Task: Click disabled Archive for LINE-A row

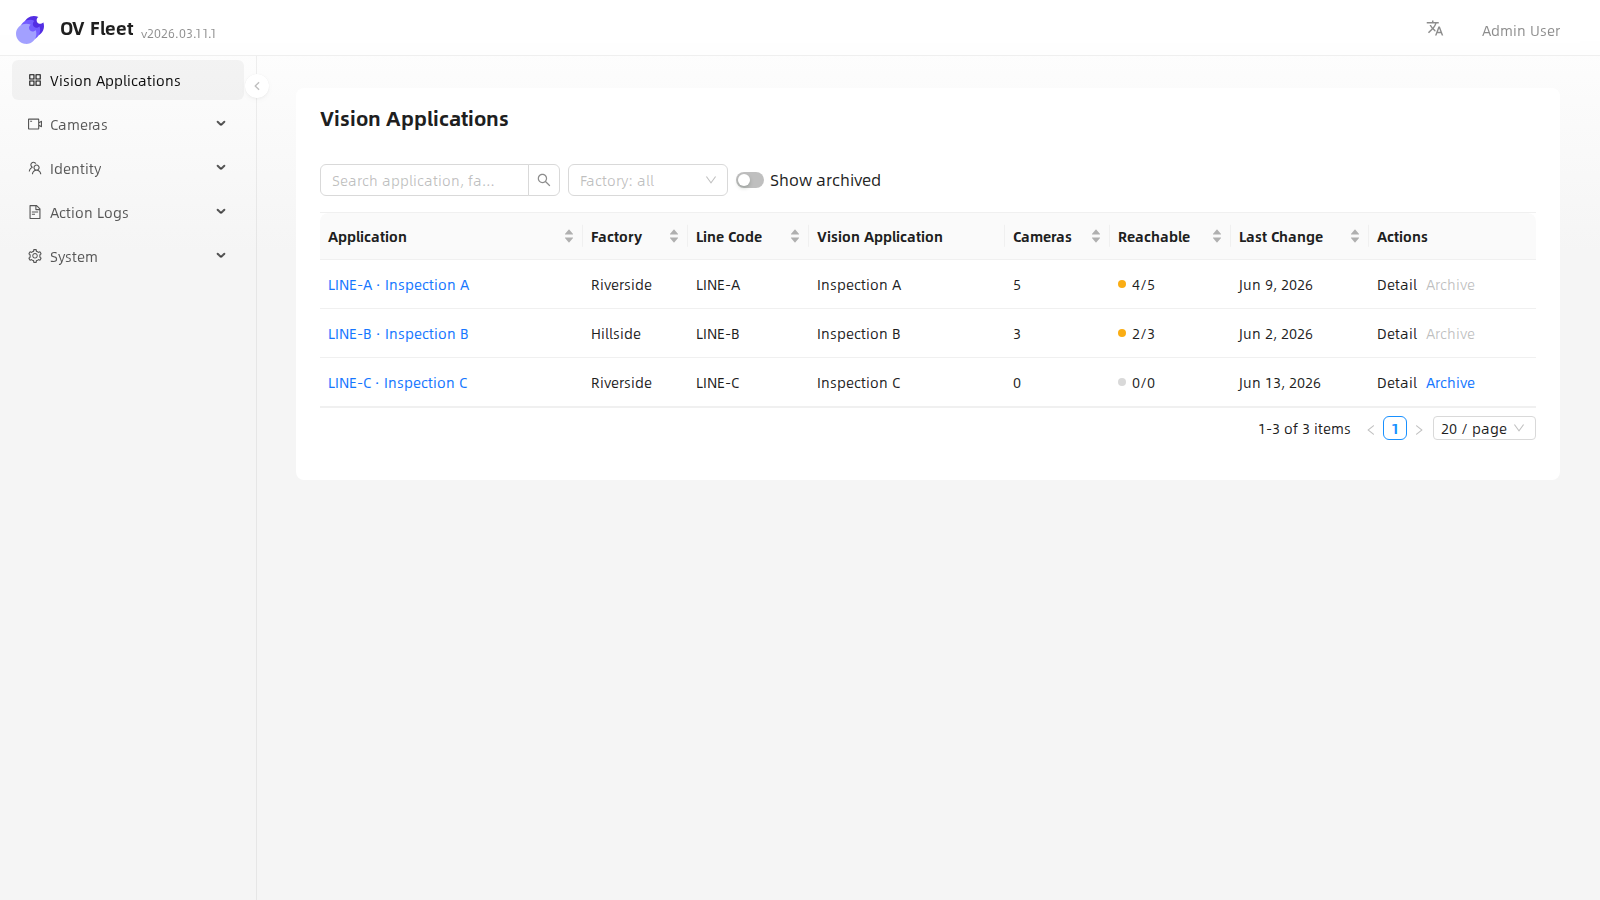Action: (x=1450, y=285)
